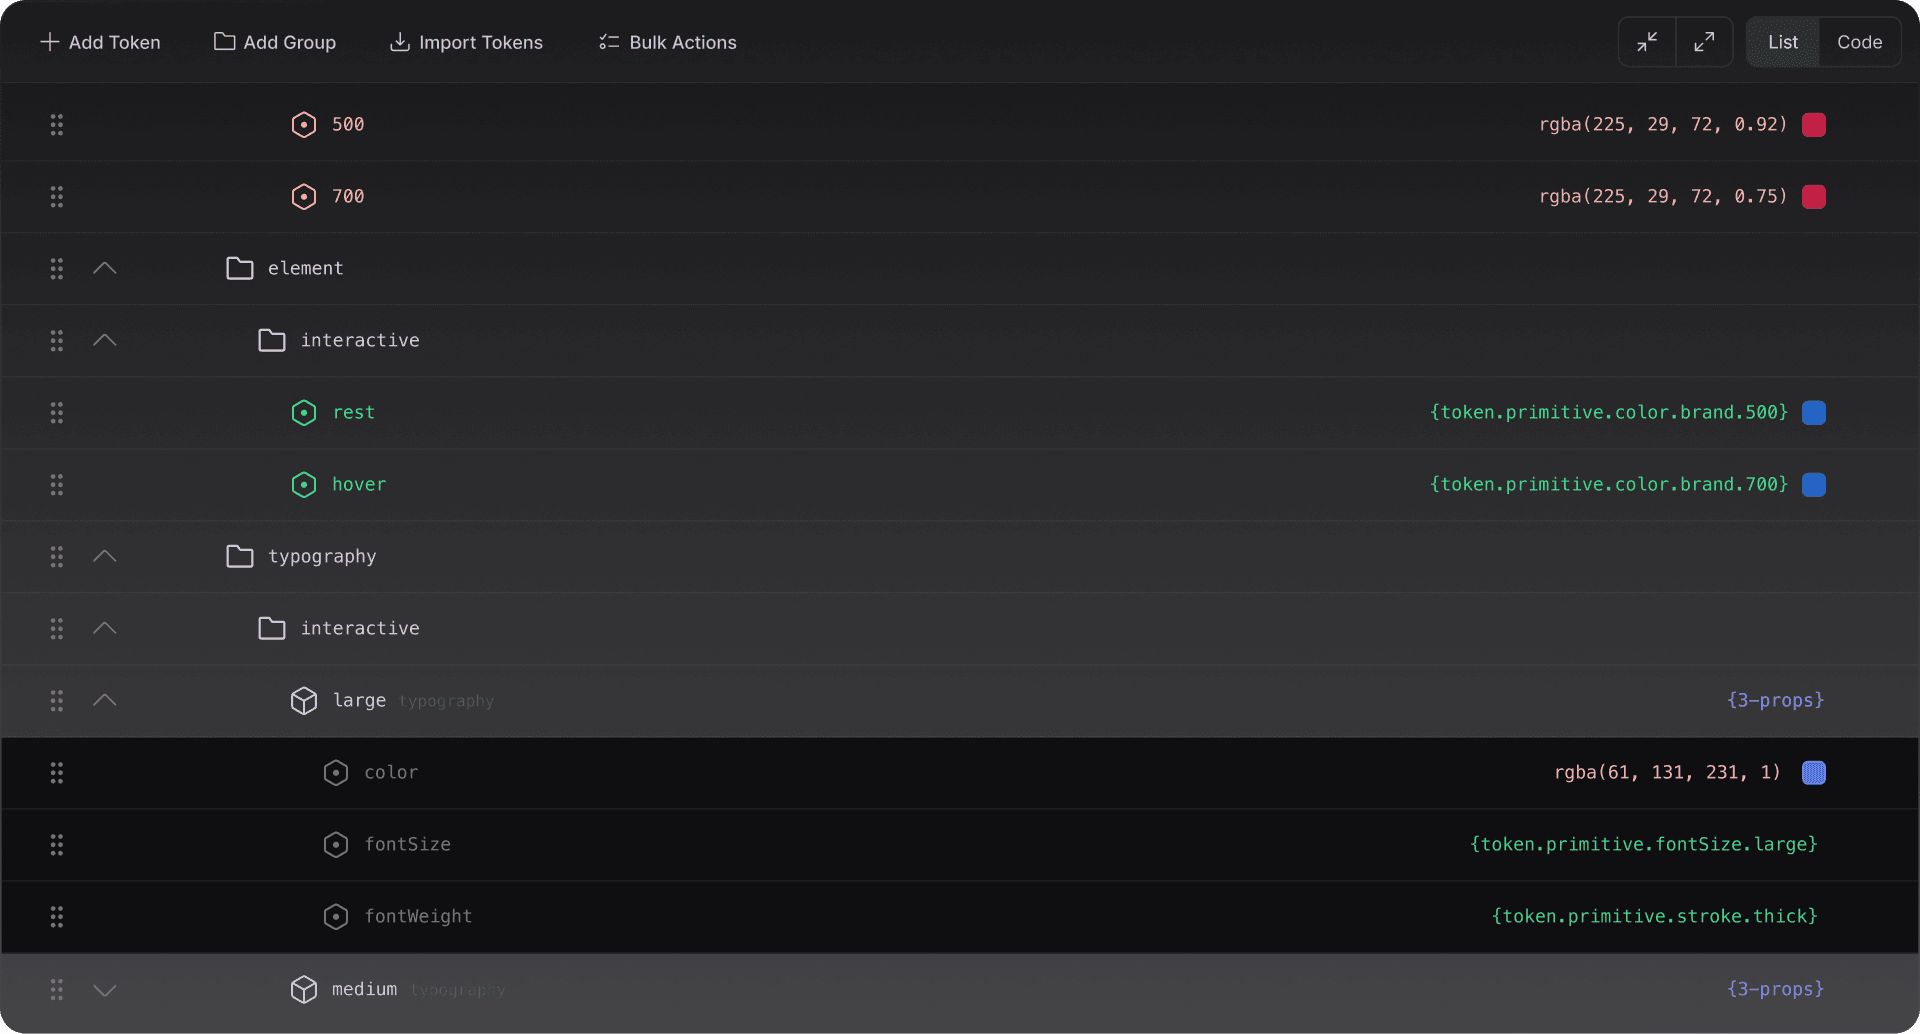Click the drag handle on the typography group row

[x=57, y=557]
